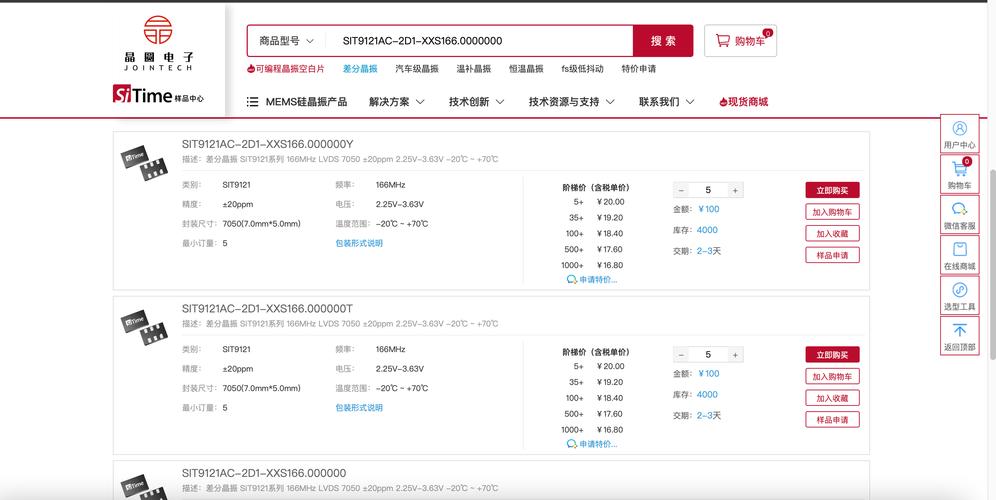Open 用户中心 in the side panel
Image resolution: width=996 pixels, height=500 pixels.
959,134
